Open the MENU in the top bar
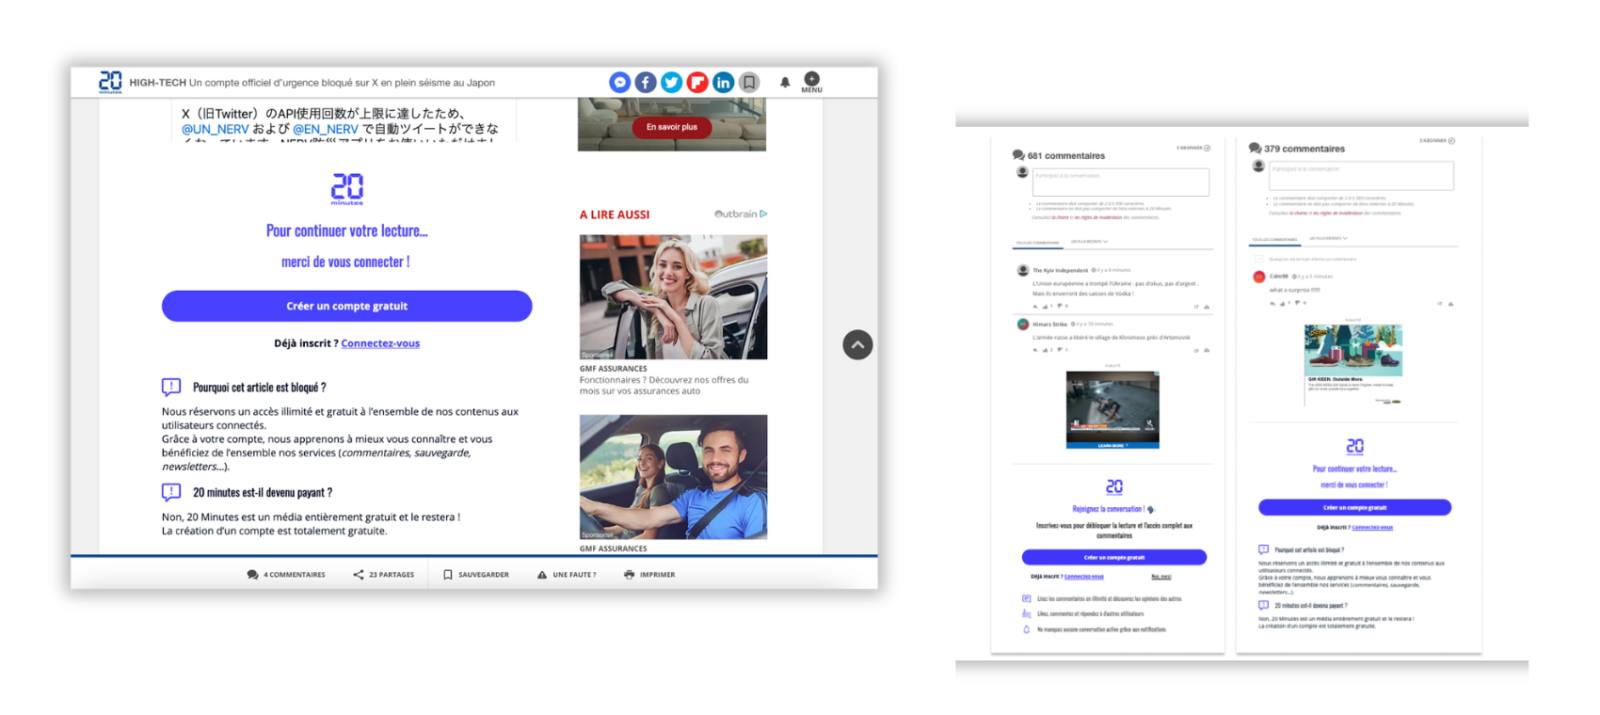Screen dimensions: 1600x715 coord(811,81)
